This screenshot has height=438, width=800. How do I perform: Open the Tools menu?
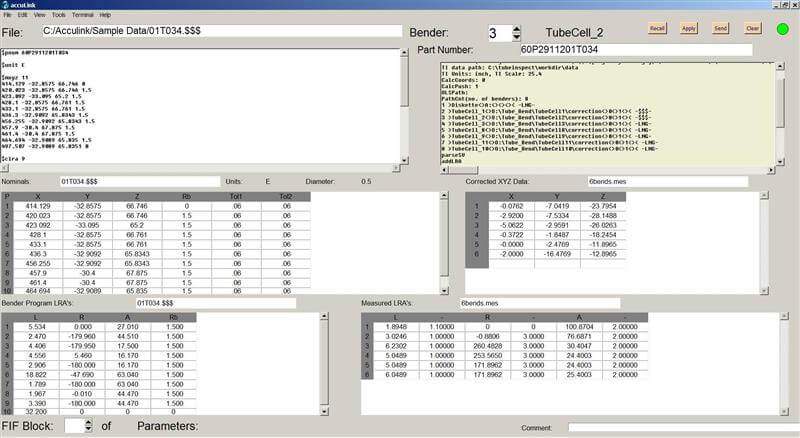(x=59, y=15)
